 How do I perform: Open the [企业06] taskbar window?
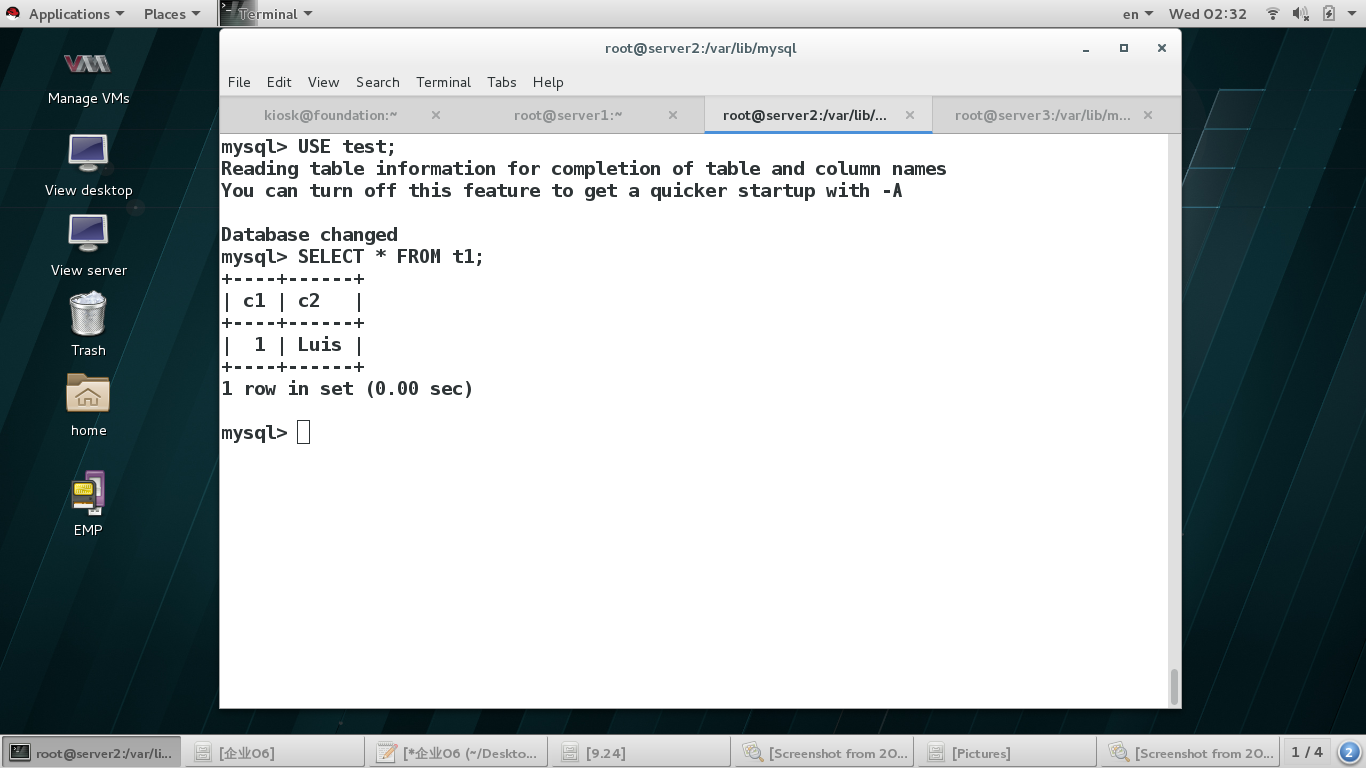[x=275, y=752]
